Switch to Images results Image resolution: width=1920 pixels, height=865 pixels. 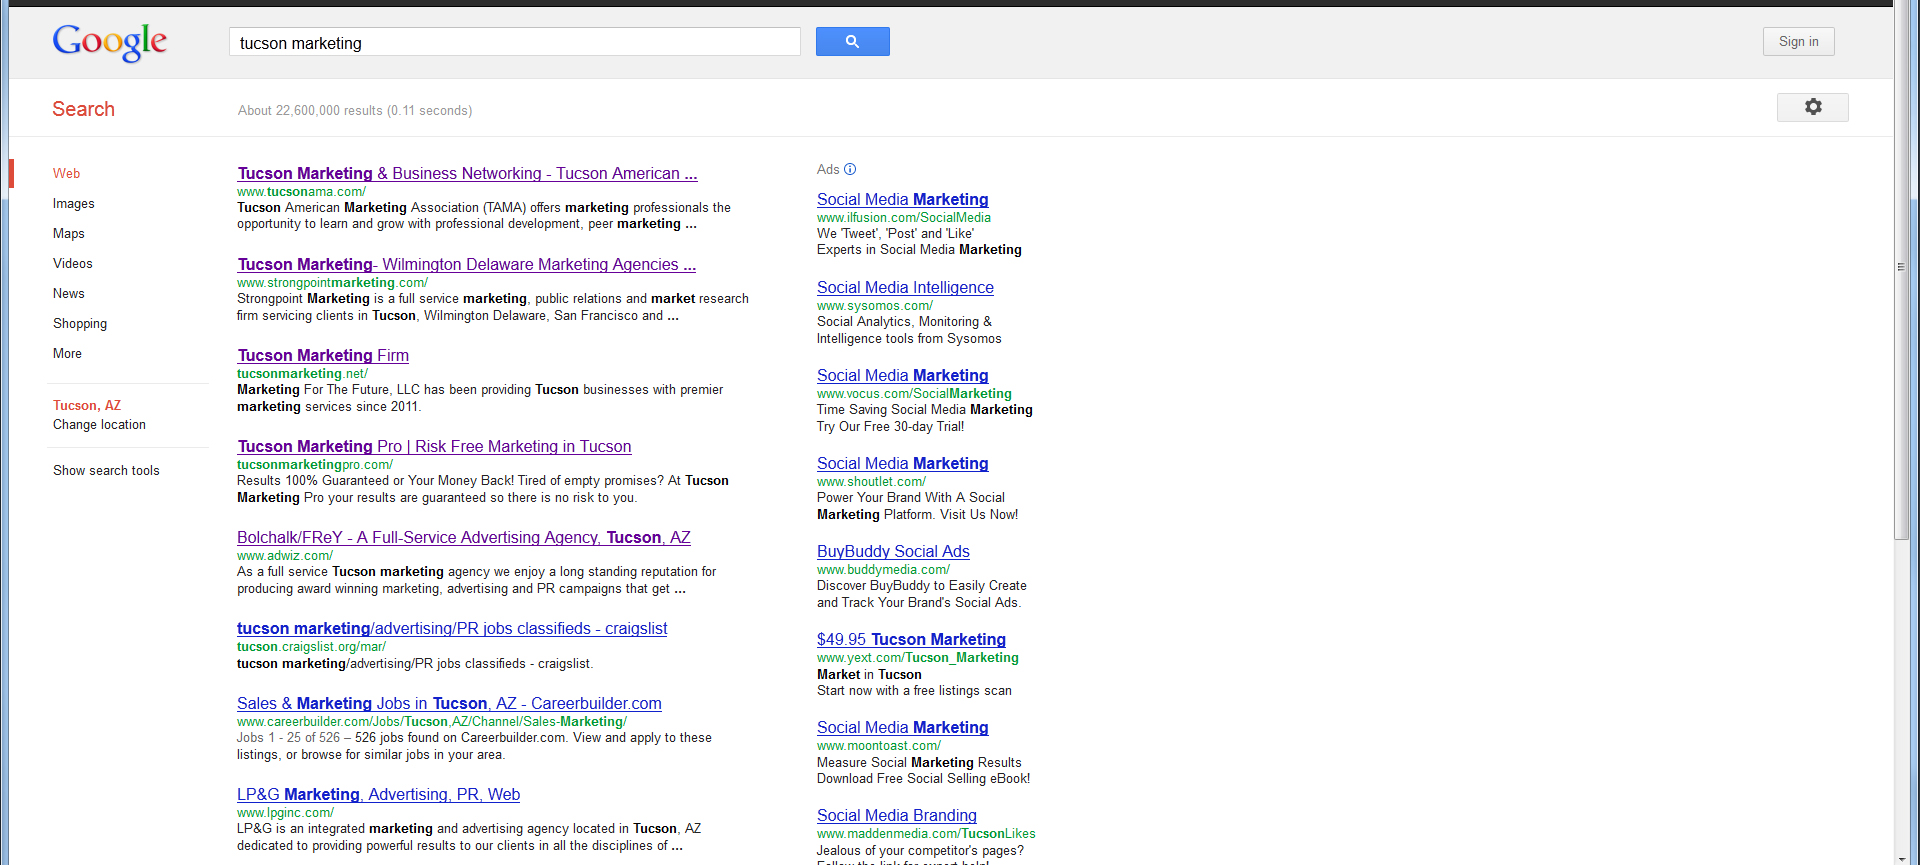(x=74, y=204)
